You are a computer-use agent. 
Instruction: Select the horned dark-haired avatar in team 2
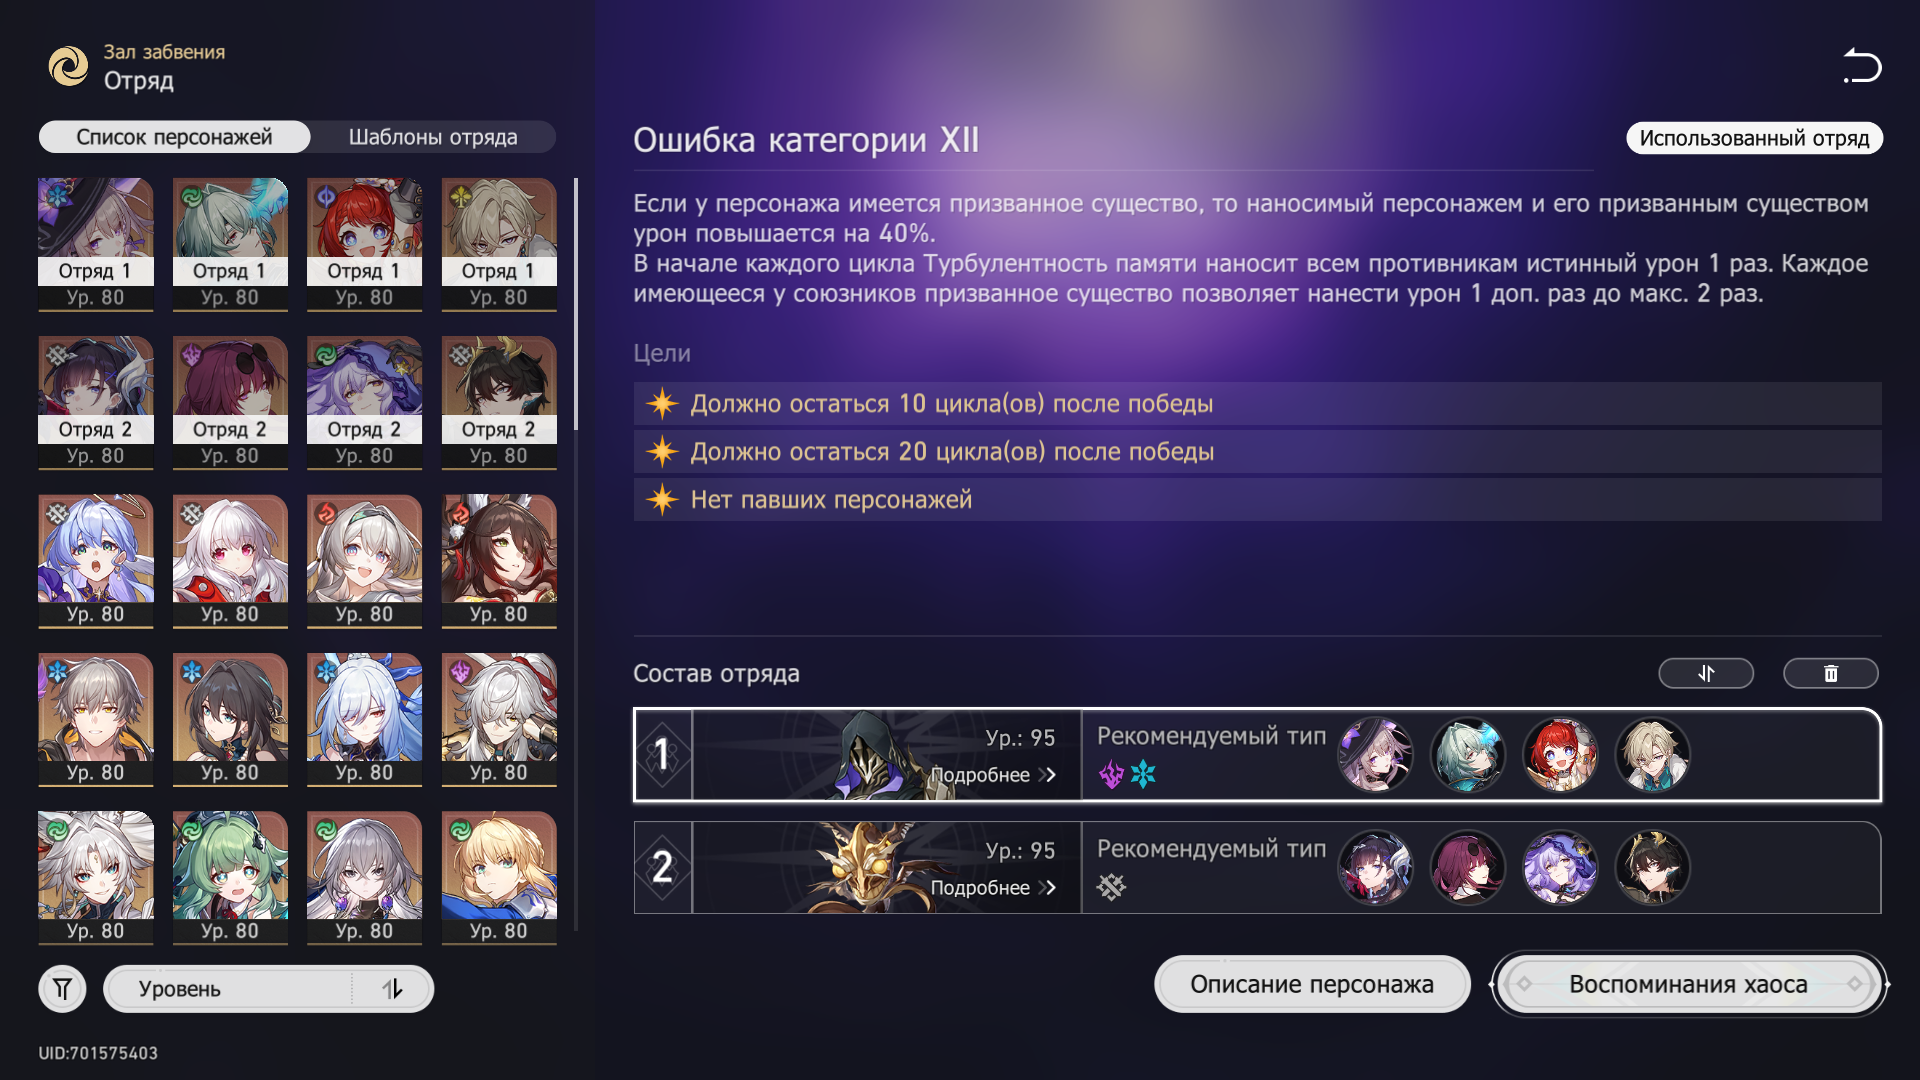click(x=1651, y=867)
